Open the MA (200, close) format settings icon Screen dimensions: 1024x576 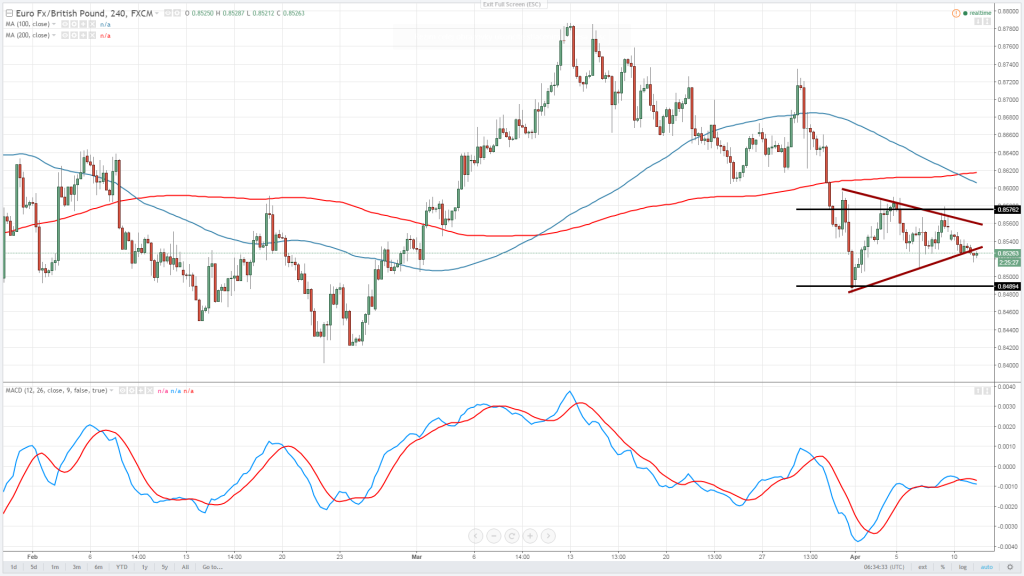74,35
